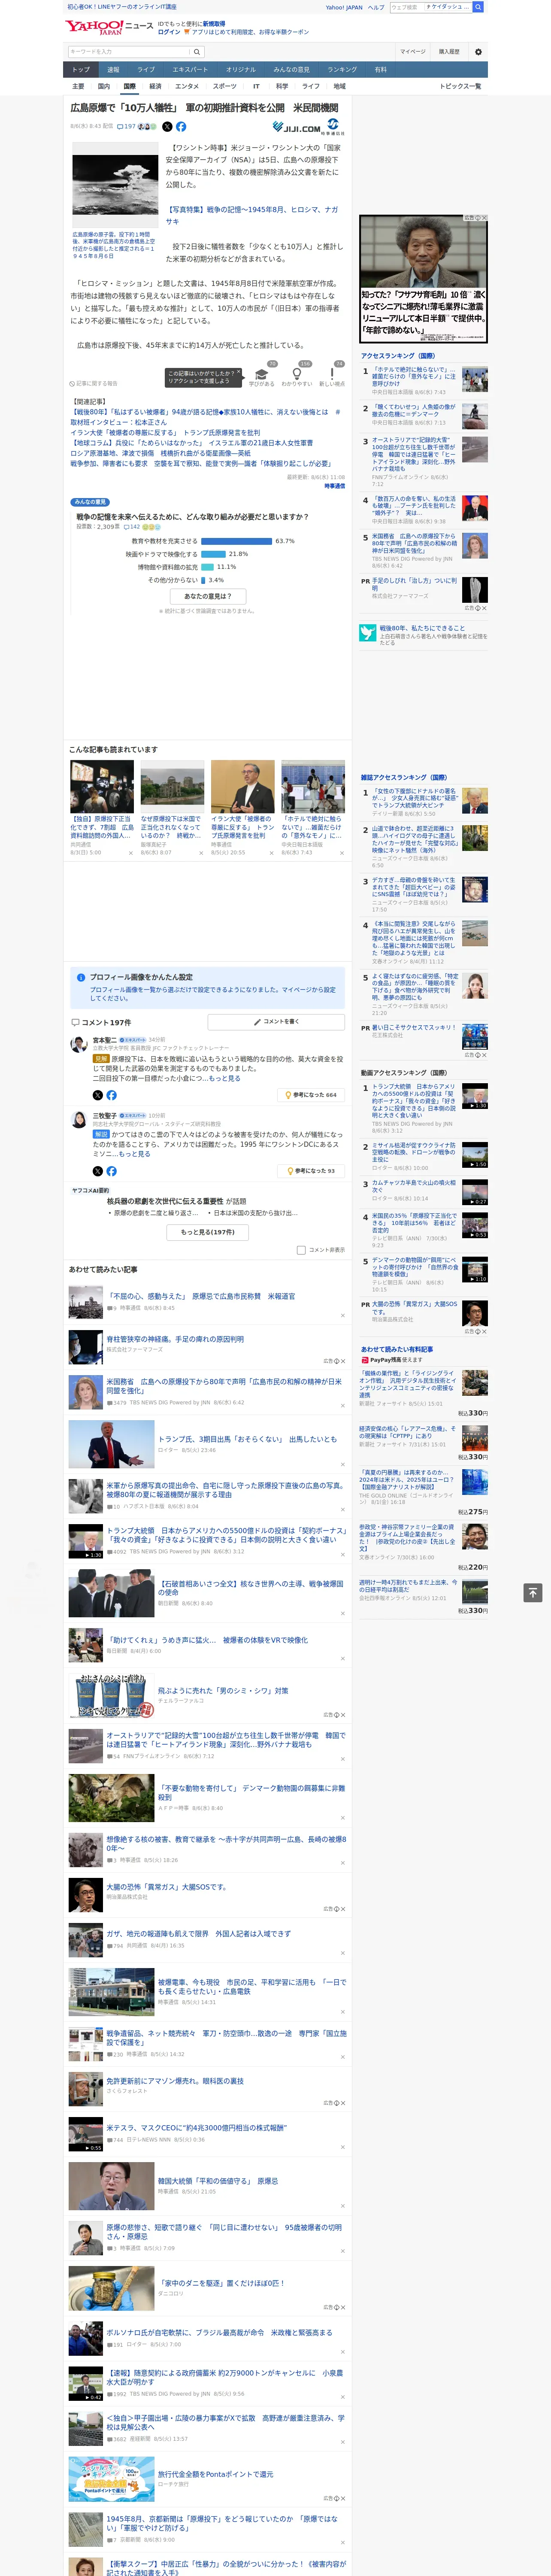Select the ライブ navigation tab
This screenshot has width=551, height=2576.
(146, 70)
